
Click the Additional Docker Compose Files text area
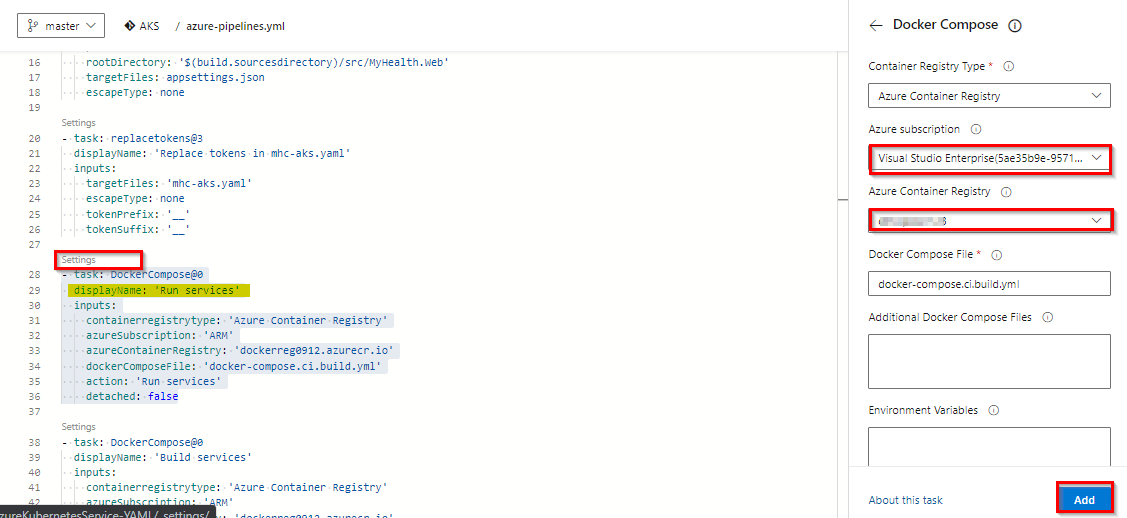989,361
